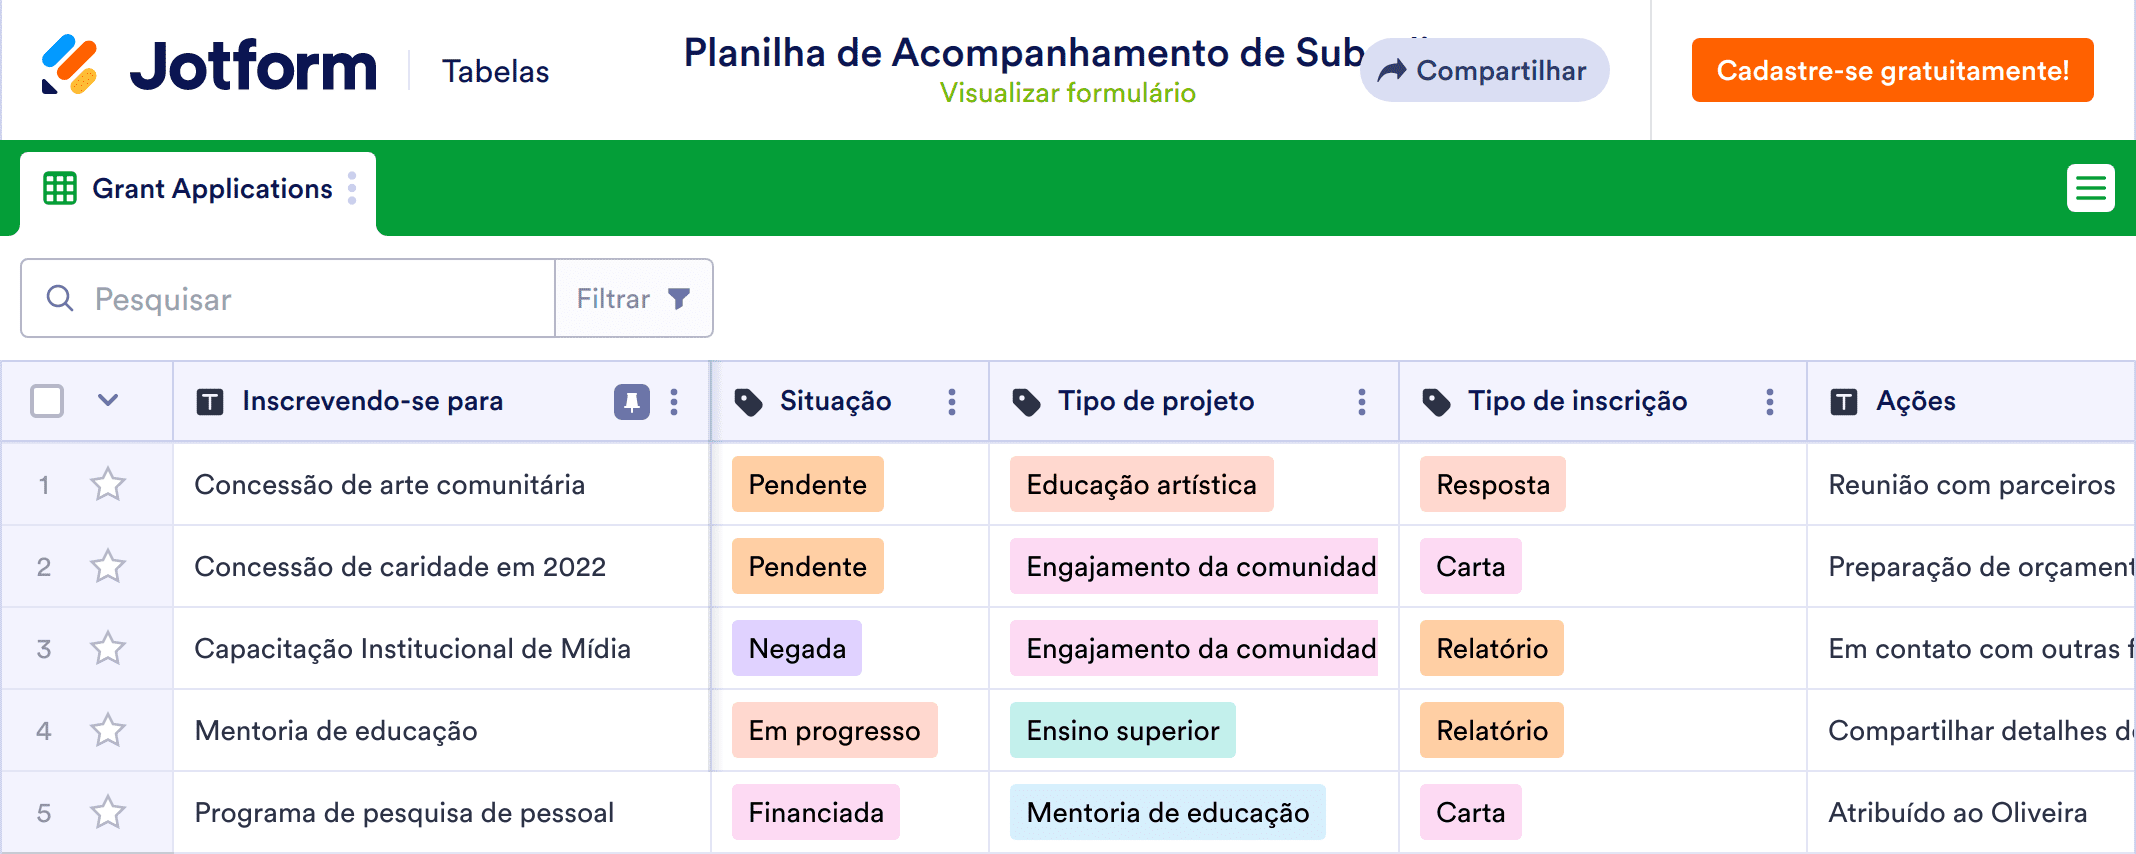
Task: Open the Pendente status dropdown in row 1
Action: click(807, 485)
